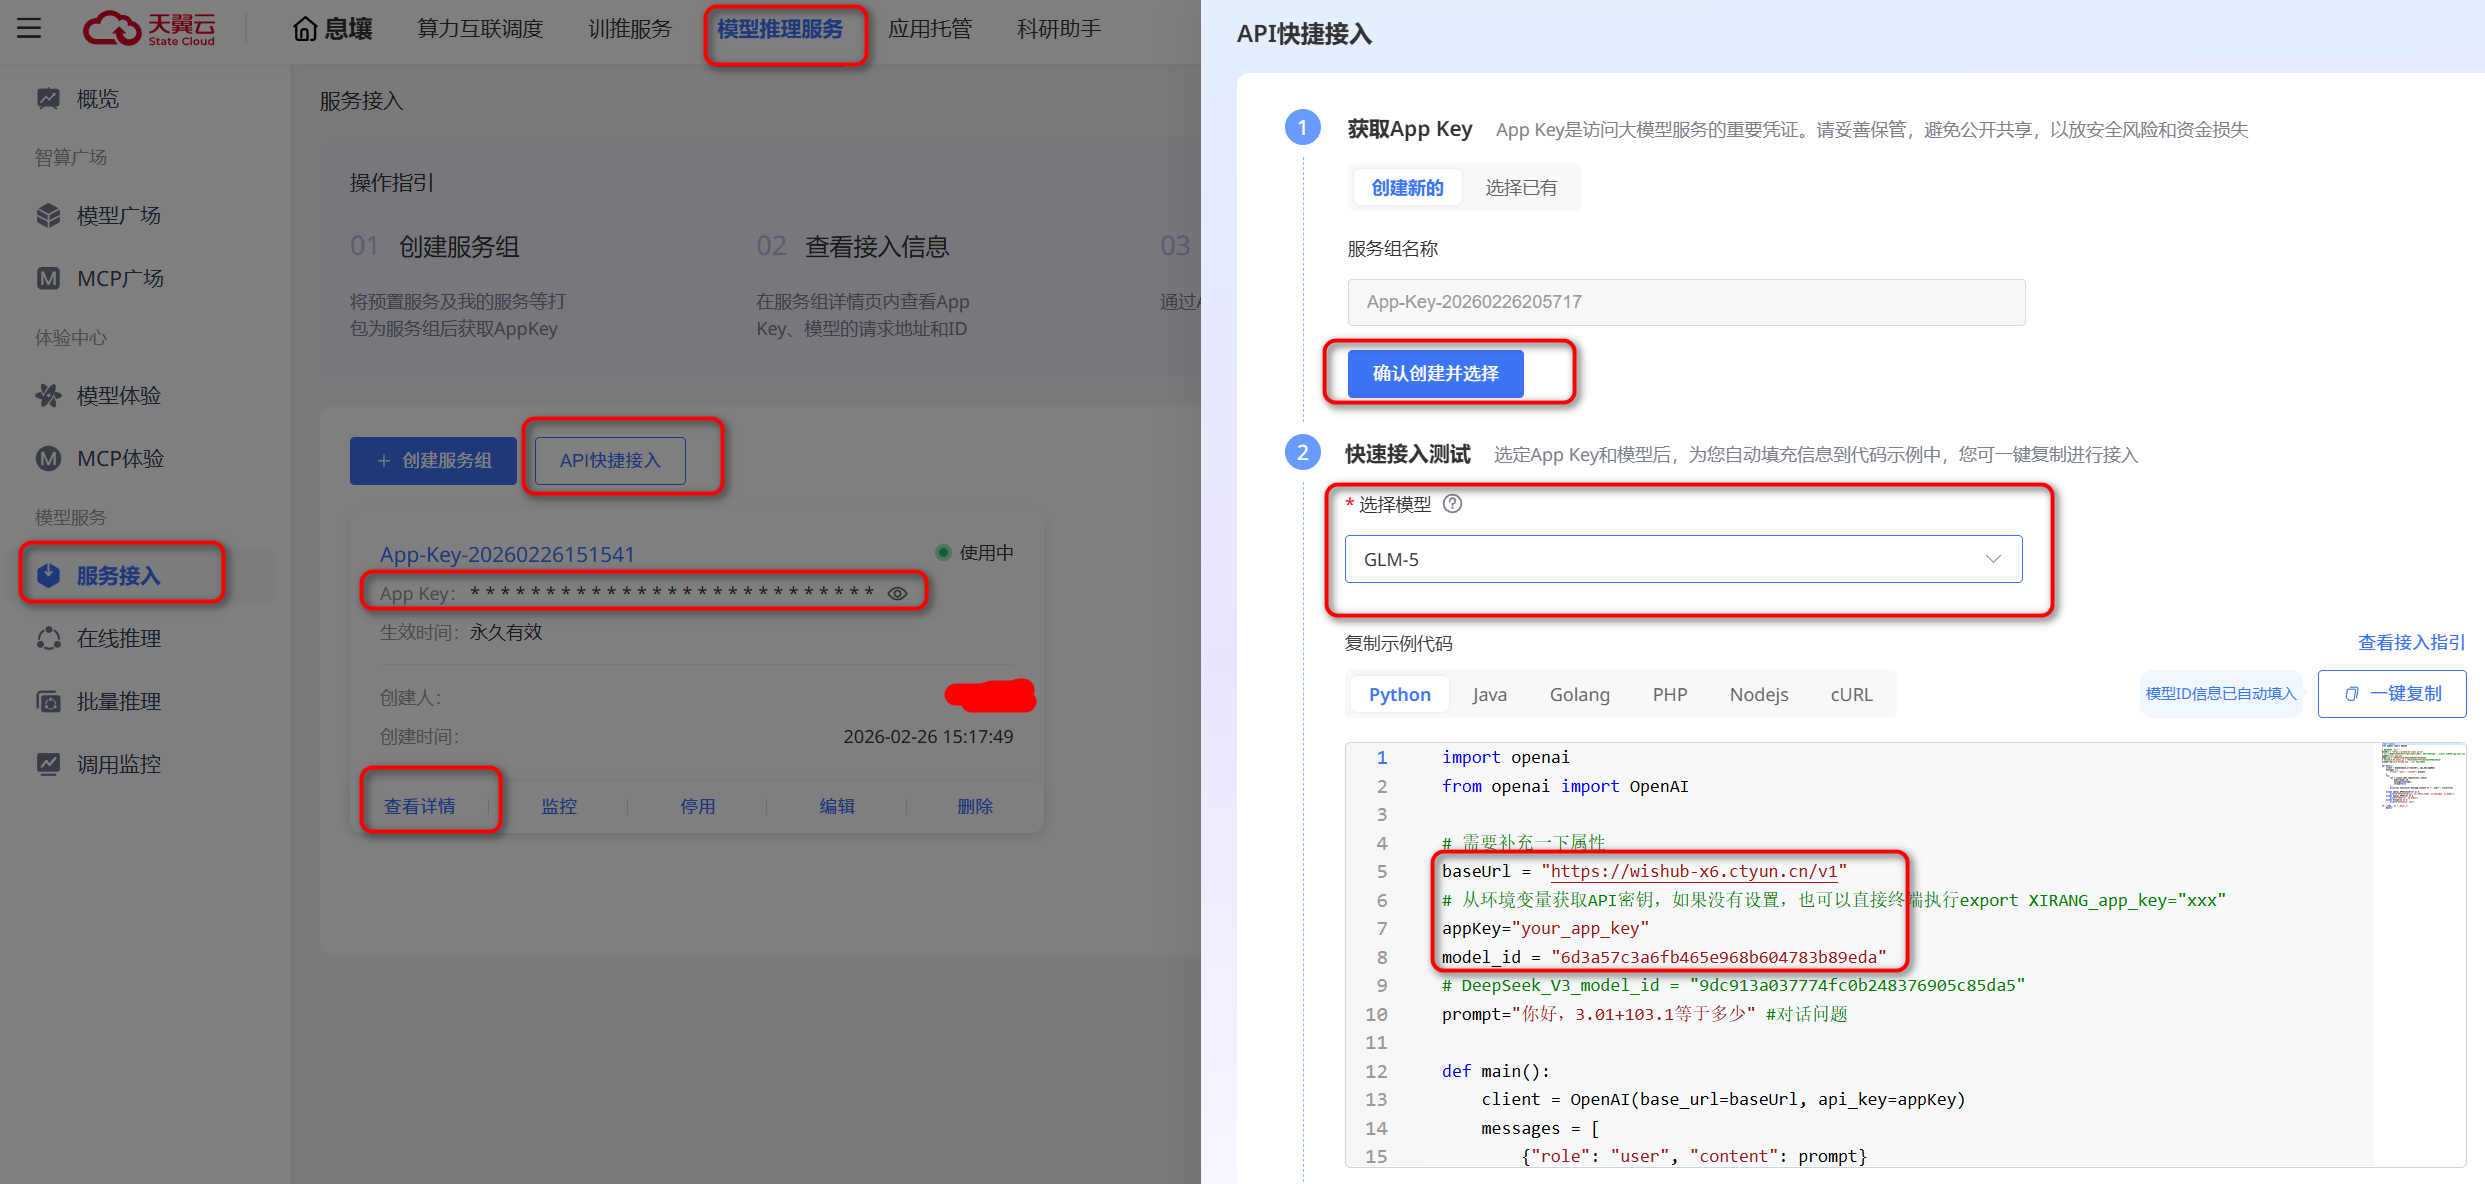Click the plus icon in 创建服务组
This screenshot has width=2485, height=1184.
tap(384, 461)
